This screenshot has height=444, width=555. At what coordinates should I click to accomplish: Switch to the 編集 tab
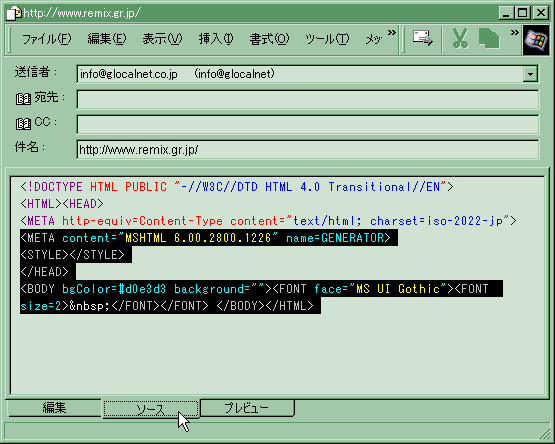tap(54, 408)
